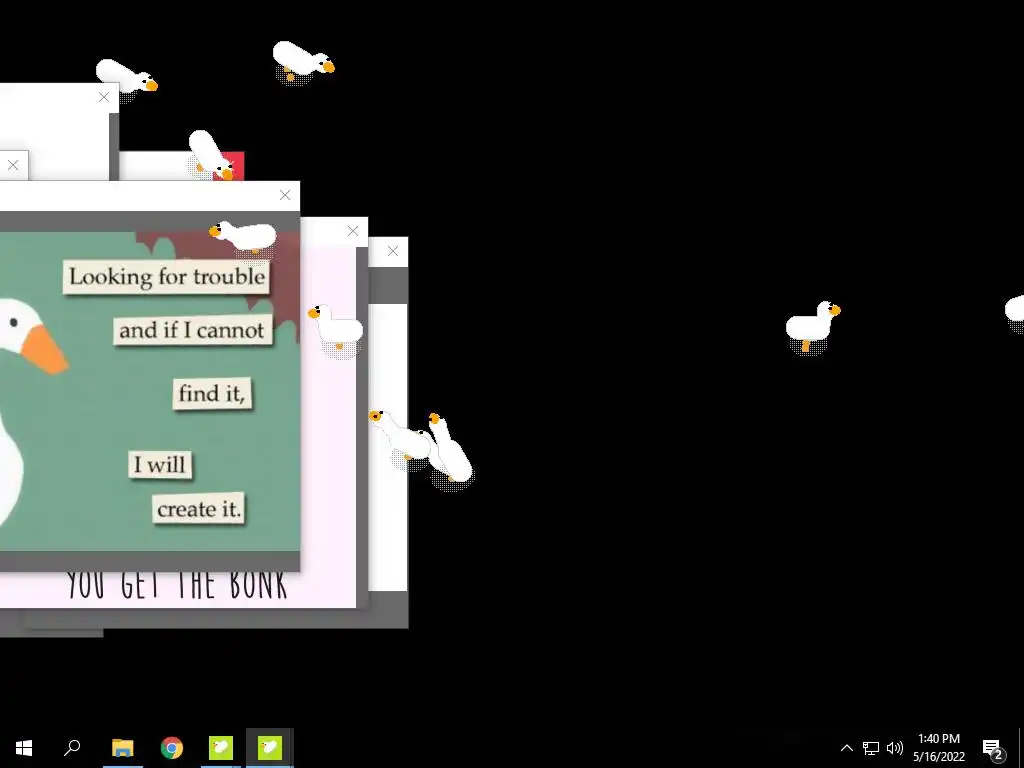
Task: Click the 'and if I cannot' text strip
Action: pos(193,330)
